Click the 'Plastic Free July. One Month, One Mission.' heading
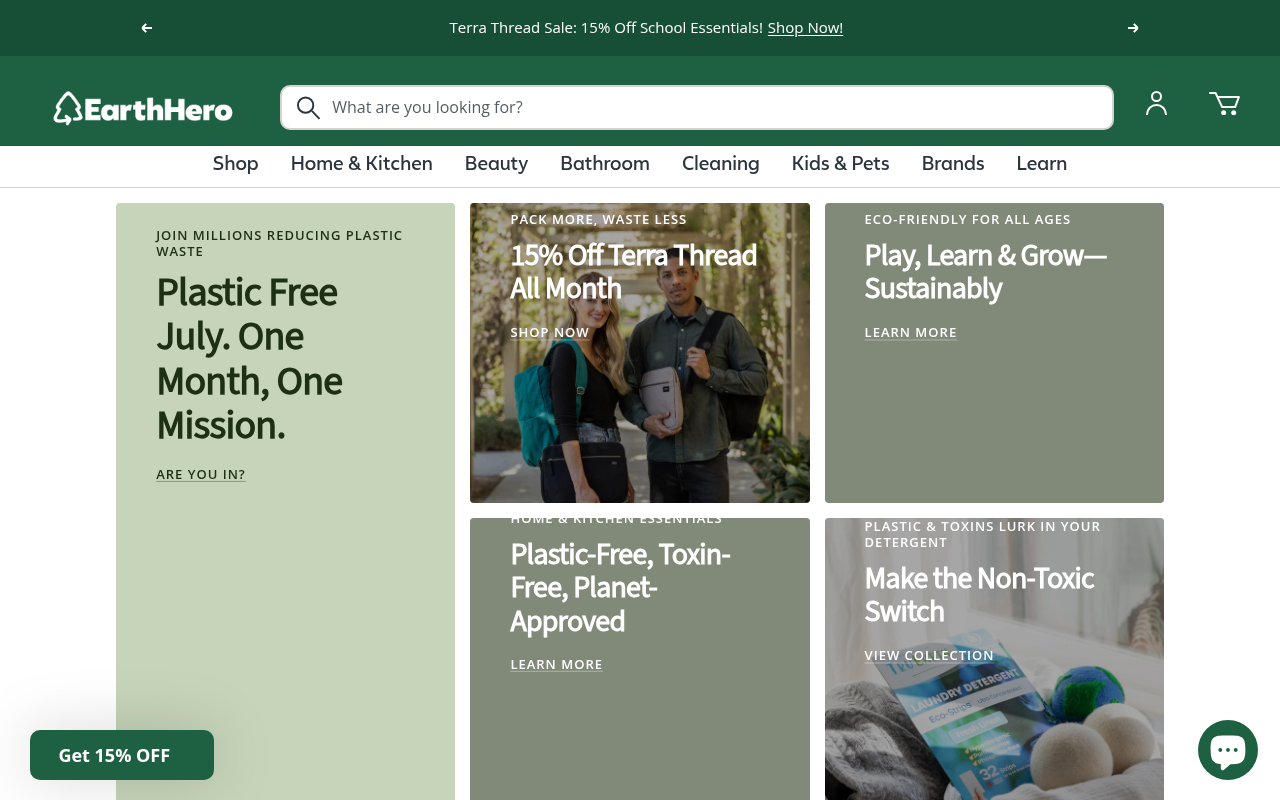This screenshot has height=800, width=1280. pyautogui.click(x=250, y=358)
